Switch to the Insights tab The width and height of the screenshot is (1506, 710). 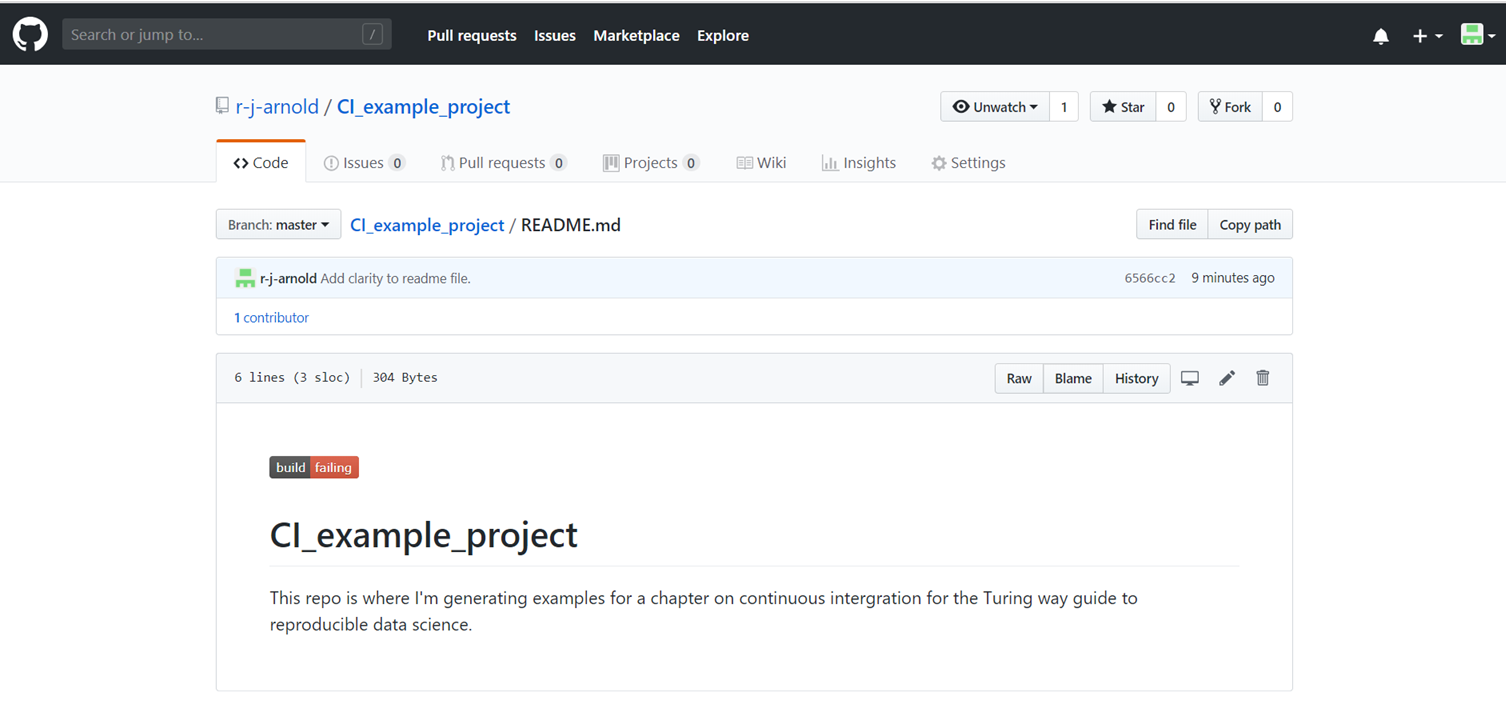(858, 163)
